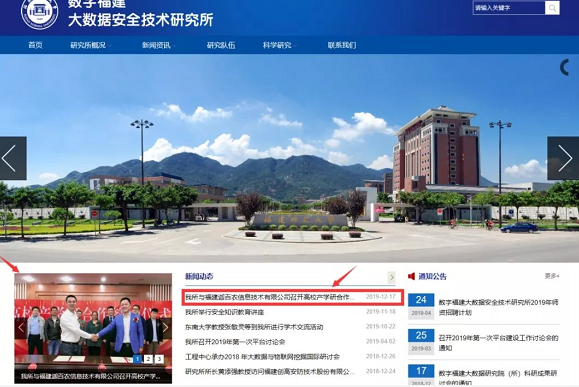Image resolution: width=579 pixels, height=387 pixels.
Task: Select carousel page 3 indicator
Action: point(159,359)
